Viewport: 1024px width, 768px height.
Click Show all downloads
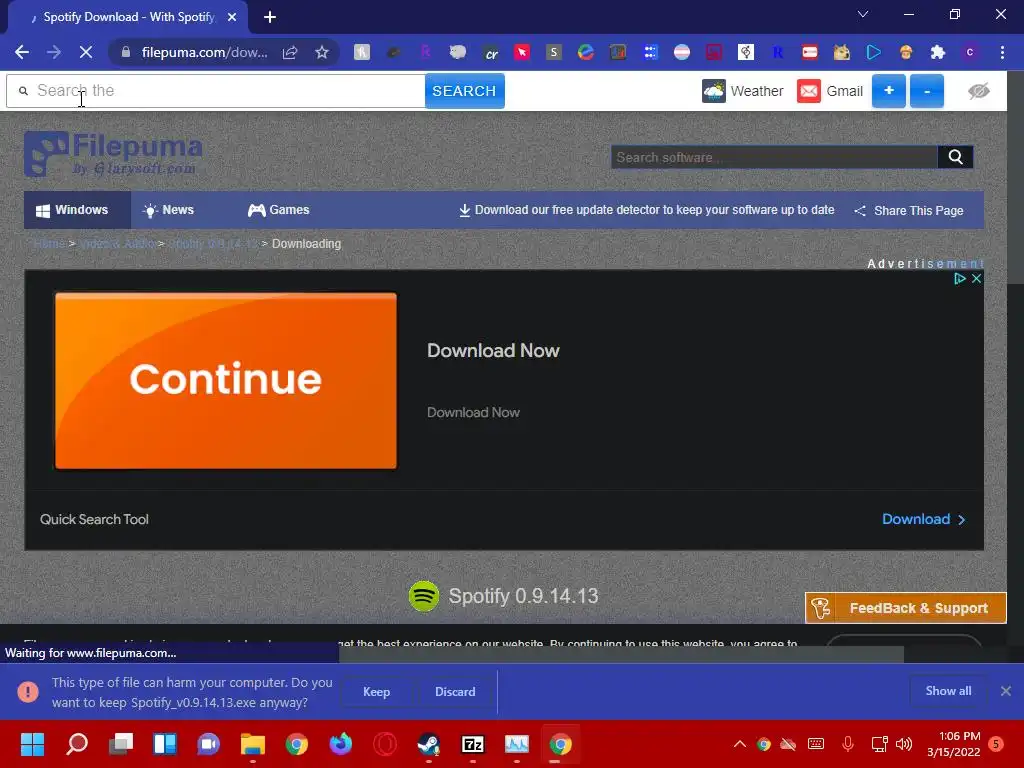[x=948, y=691]
